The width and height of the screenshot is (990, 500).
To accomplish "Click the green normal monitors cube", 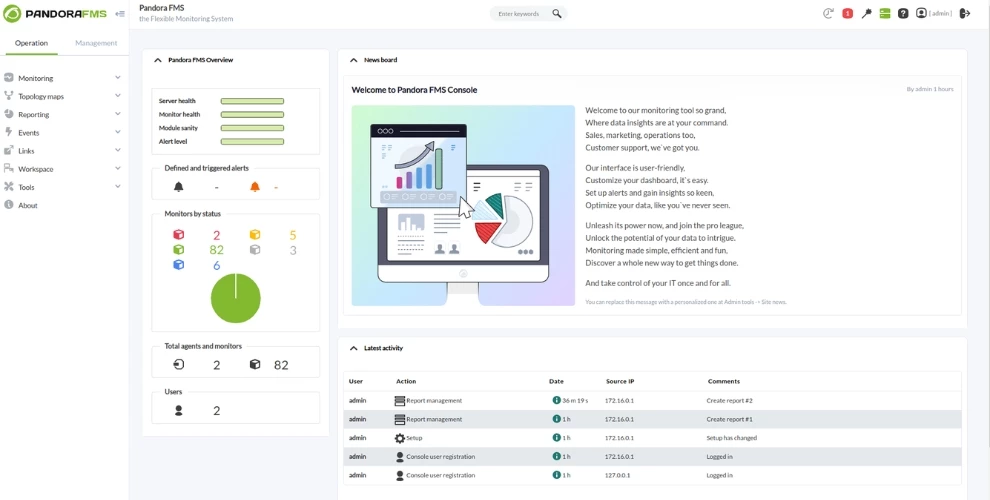I will click(x=179, y=249).
